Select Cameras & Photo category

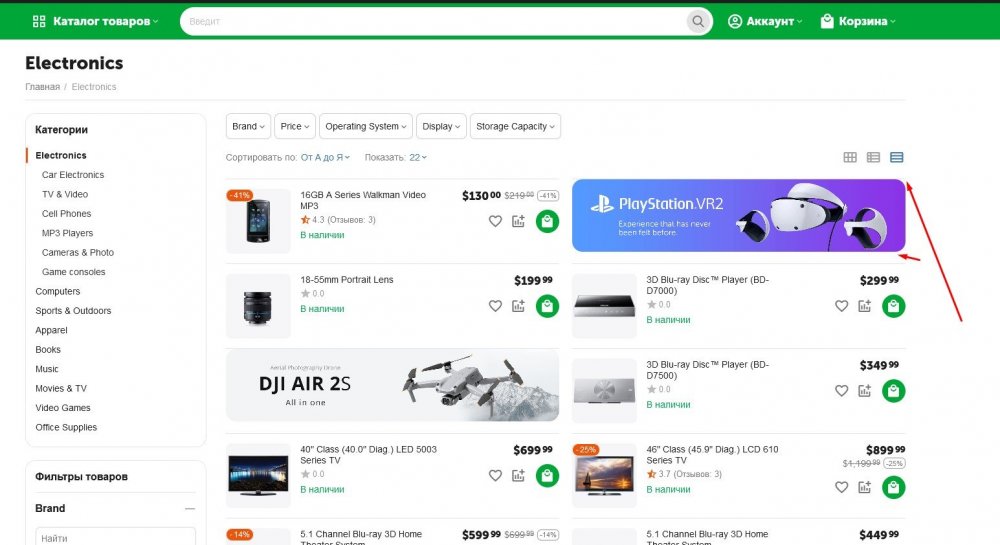(78, 252)
